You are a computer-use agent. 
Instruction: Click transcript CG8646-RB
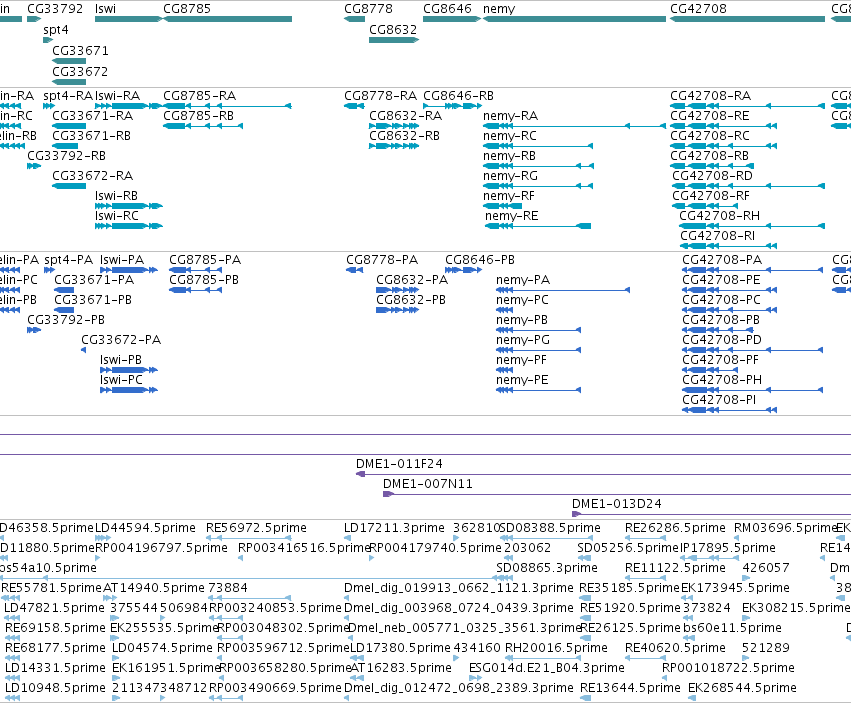(x=452, y=106)
